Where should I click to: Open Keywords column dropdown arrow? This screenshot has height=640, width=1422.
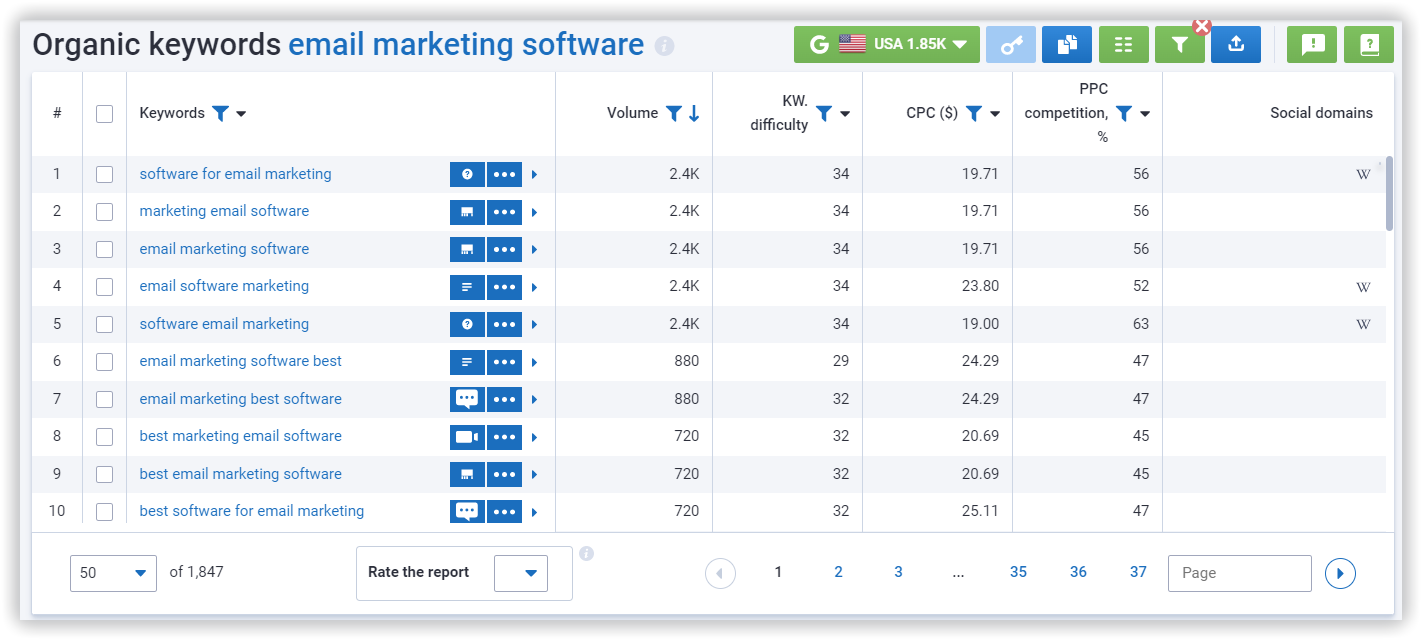241,114
